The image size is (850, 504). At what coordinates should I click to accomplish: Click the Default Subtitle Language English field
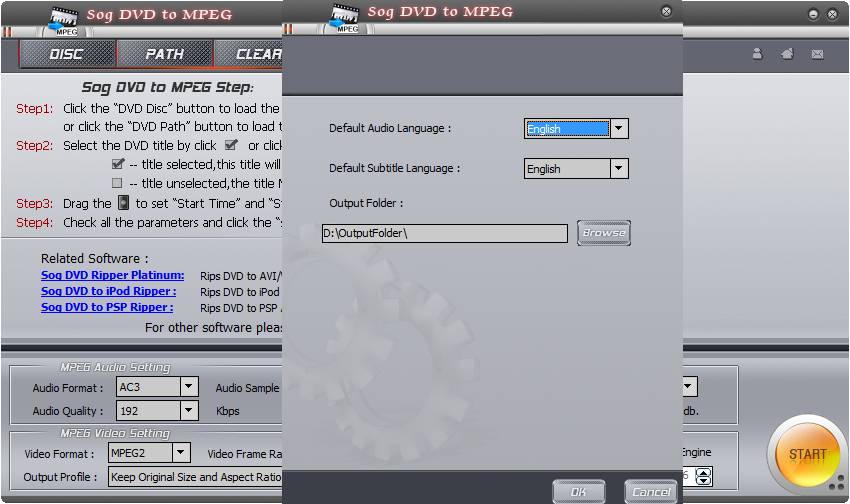[567, 169]
